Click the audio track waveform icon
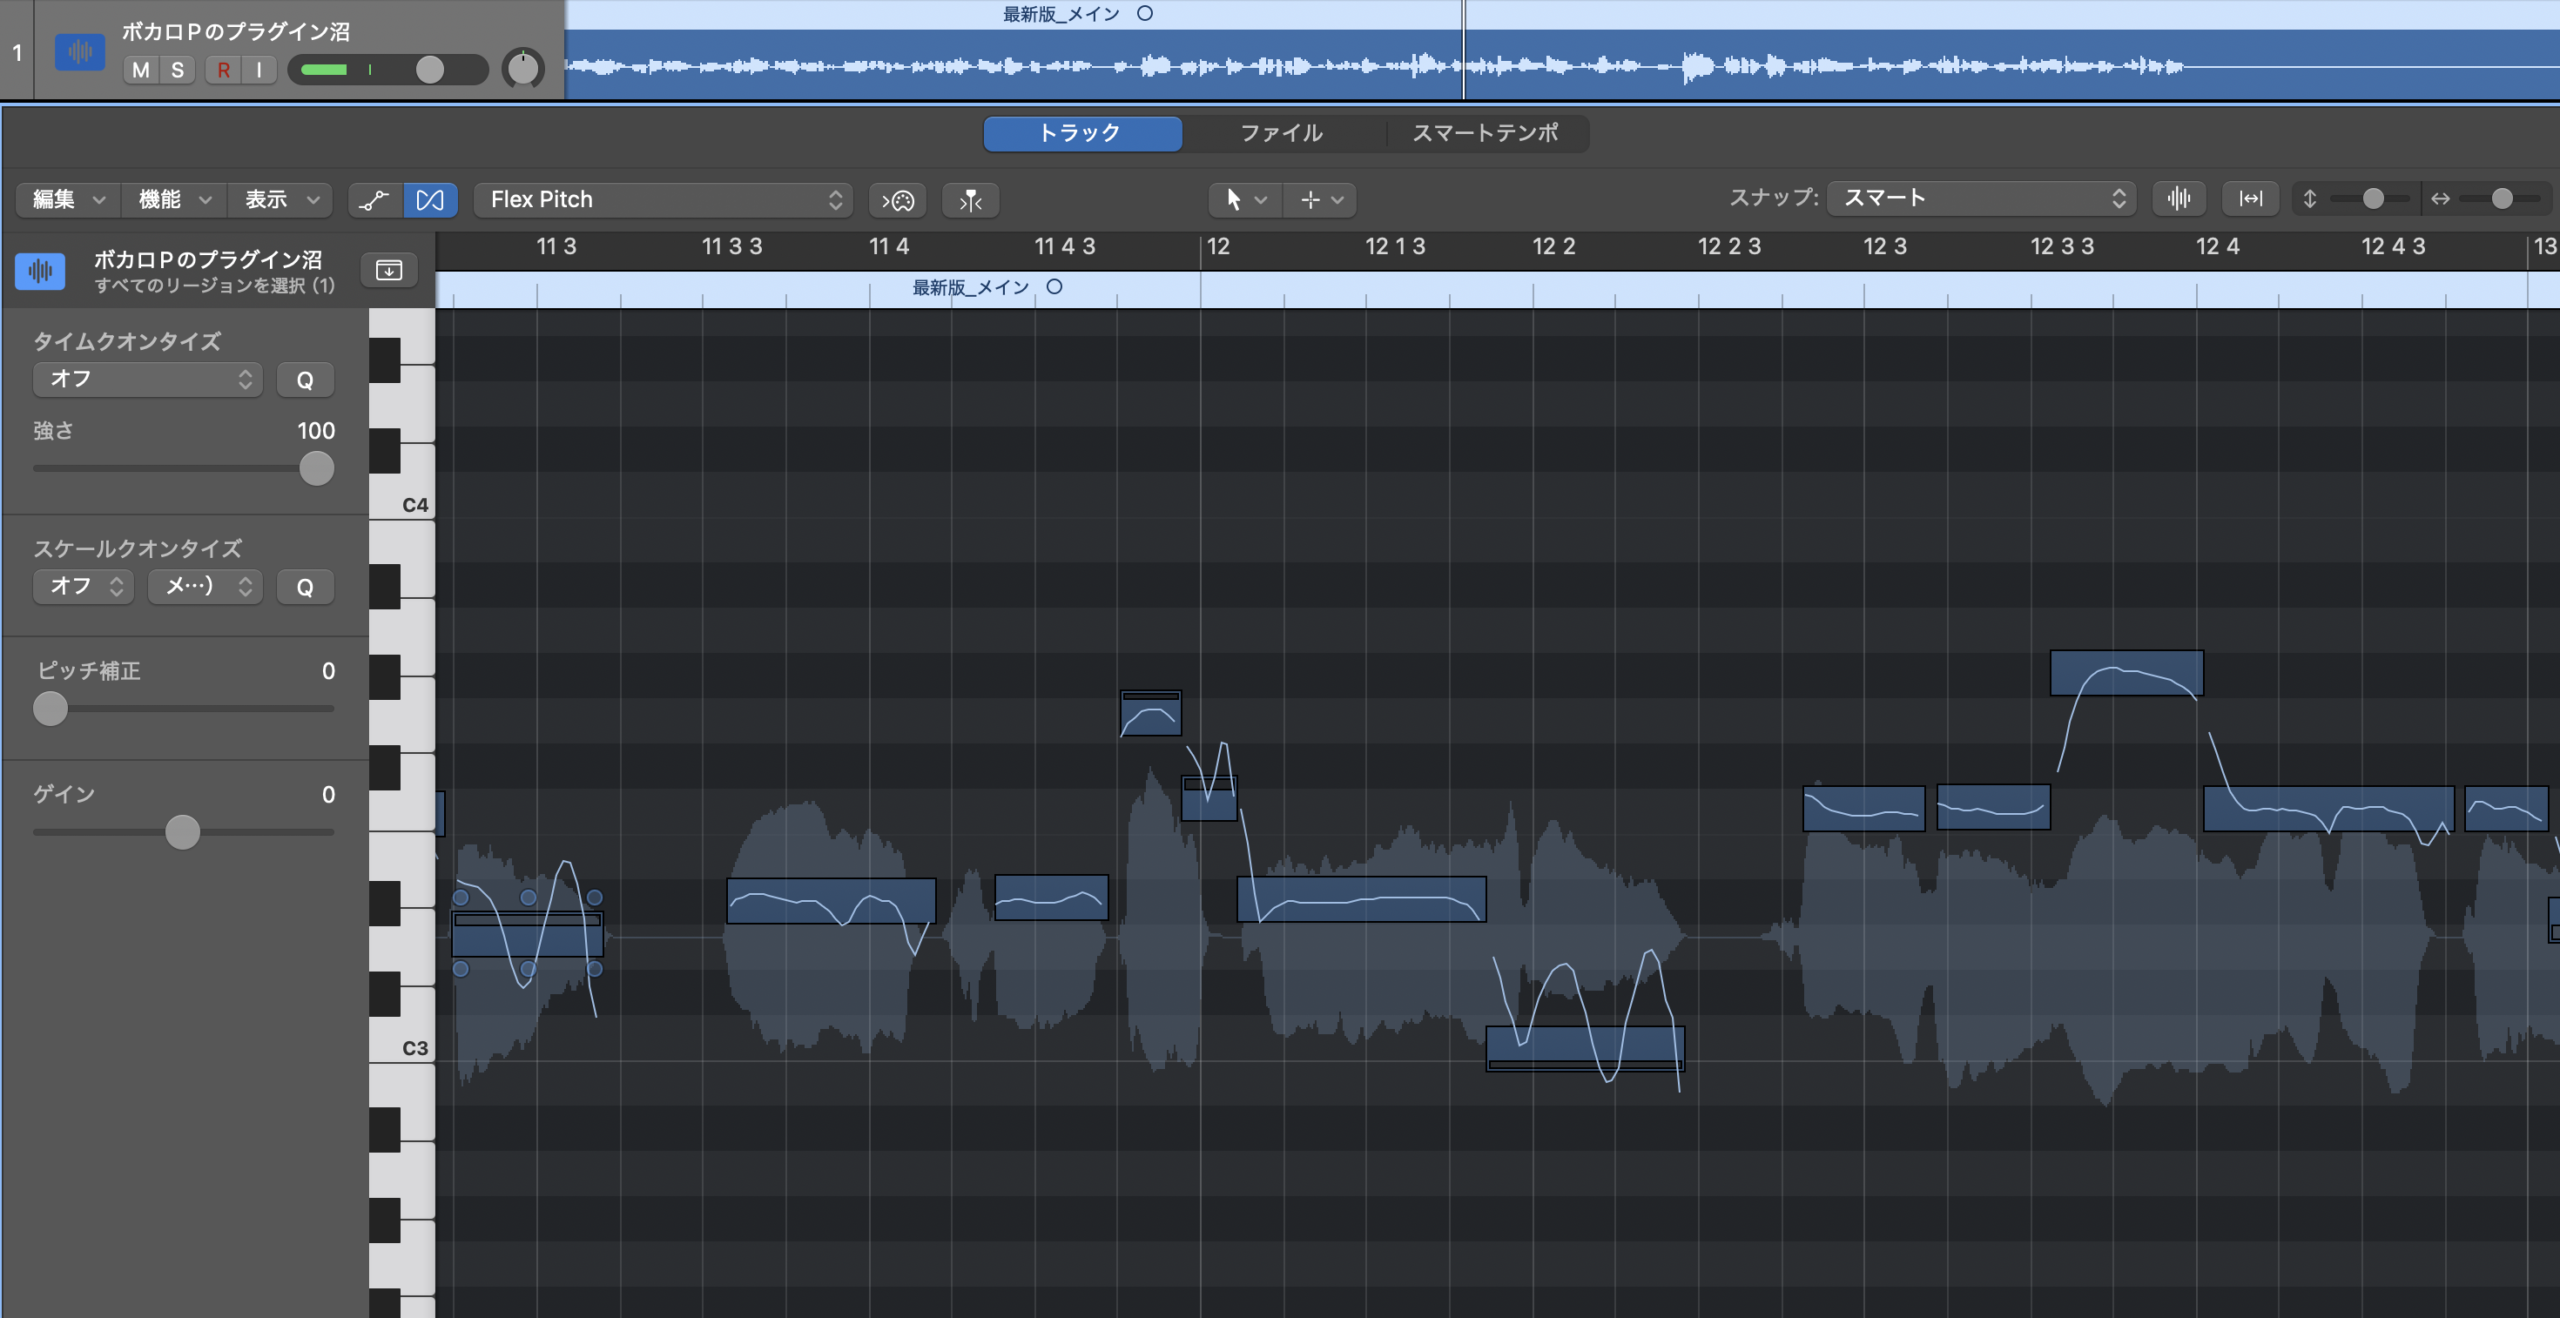 click(79, 51)
